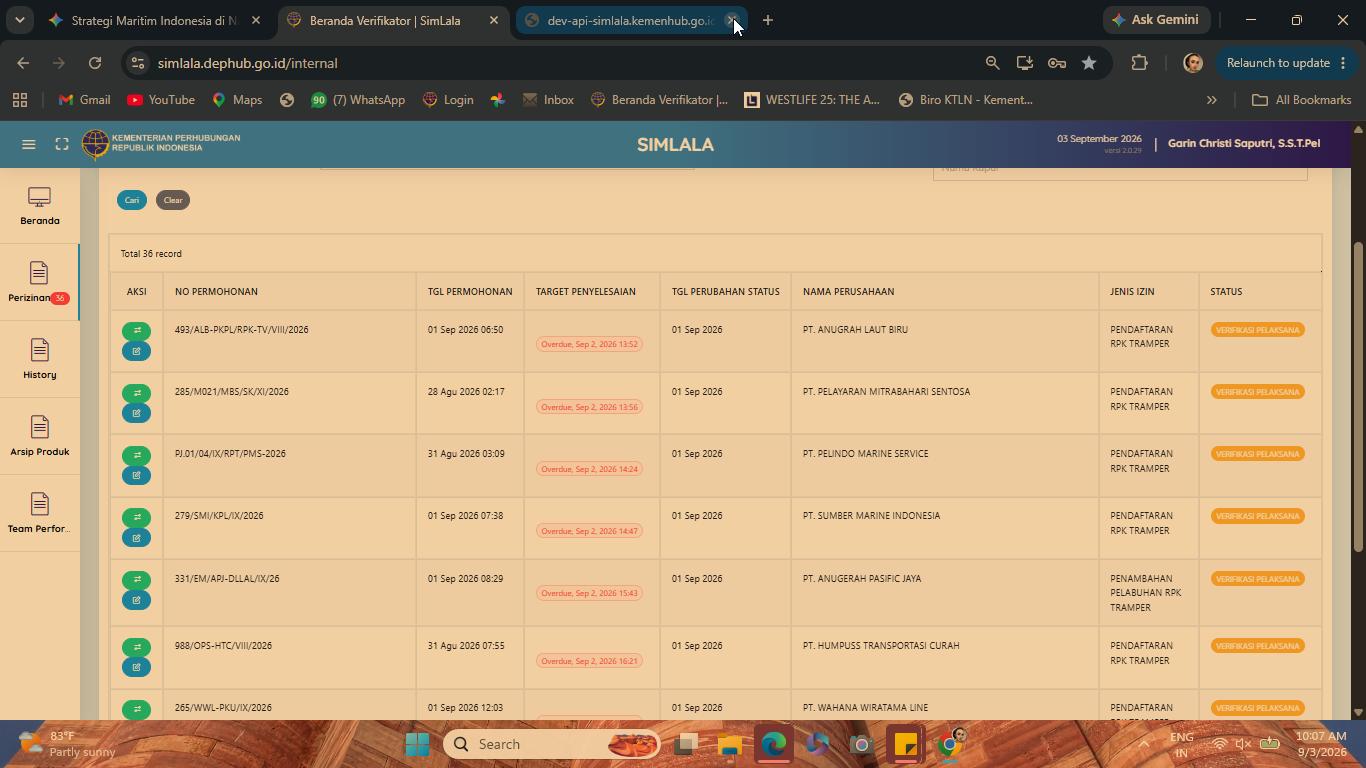Open the hamburger menu in SIMLALA header
The image size is (1366, 768).
pyautogui.click(x=29, y=144)
